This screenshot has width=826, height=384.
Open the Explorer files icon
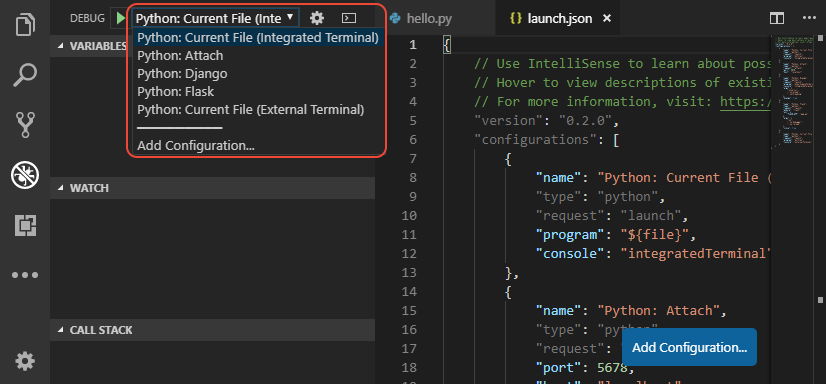click(x=25, y=25)
